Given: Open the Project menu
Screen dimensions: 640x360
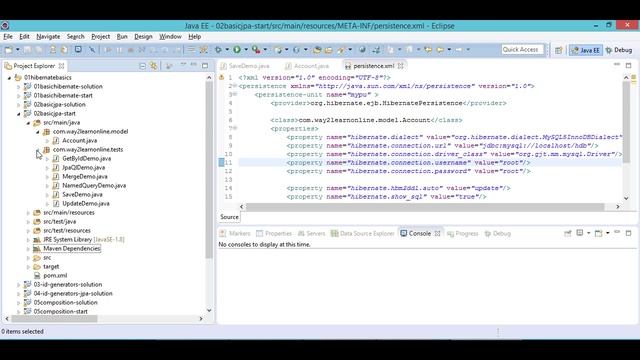Looking at the screenshot, I should pos(100,36).
